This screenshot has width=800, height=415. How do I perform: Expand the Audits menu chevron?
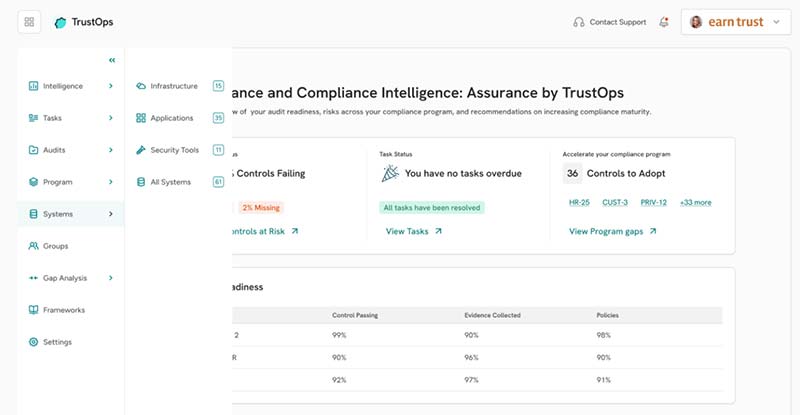(111, 150)
